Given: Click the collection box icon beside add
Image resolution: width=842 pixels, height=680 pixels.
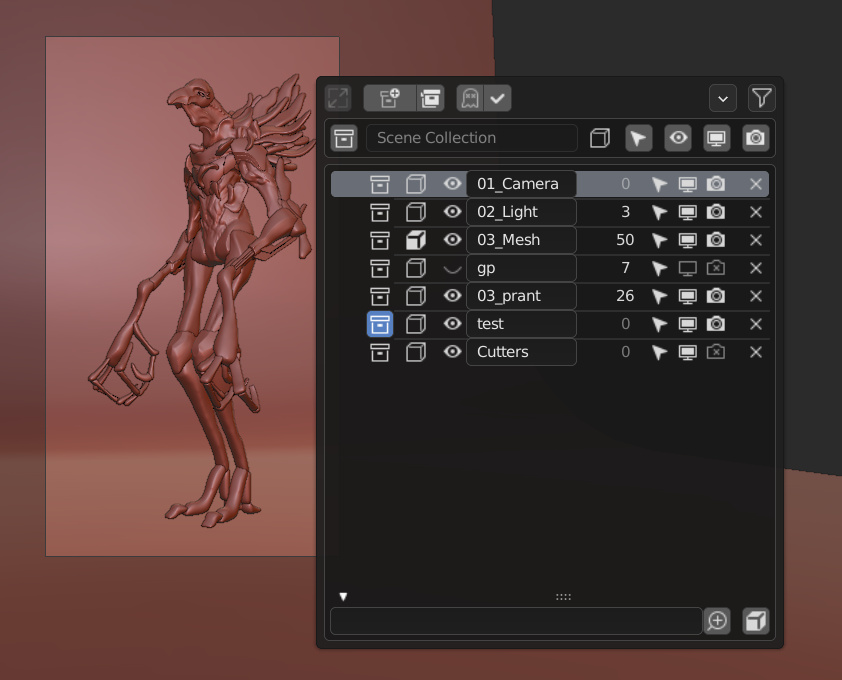Looking at the screenshot, I should 430,98.
